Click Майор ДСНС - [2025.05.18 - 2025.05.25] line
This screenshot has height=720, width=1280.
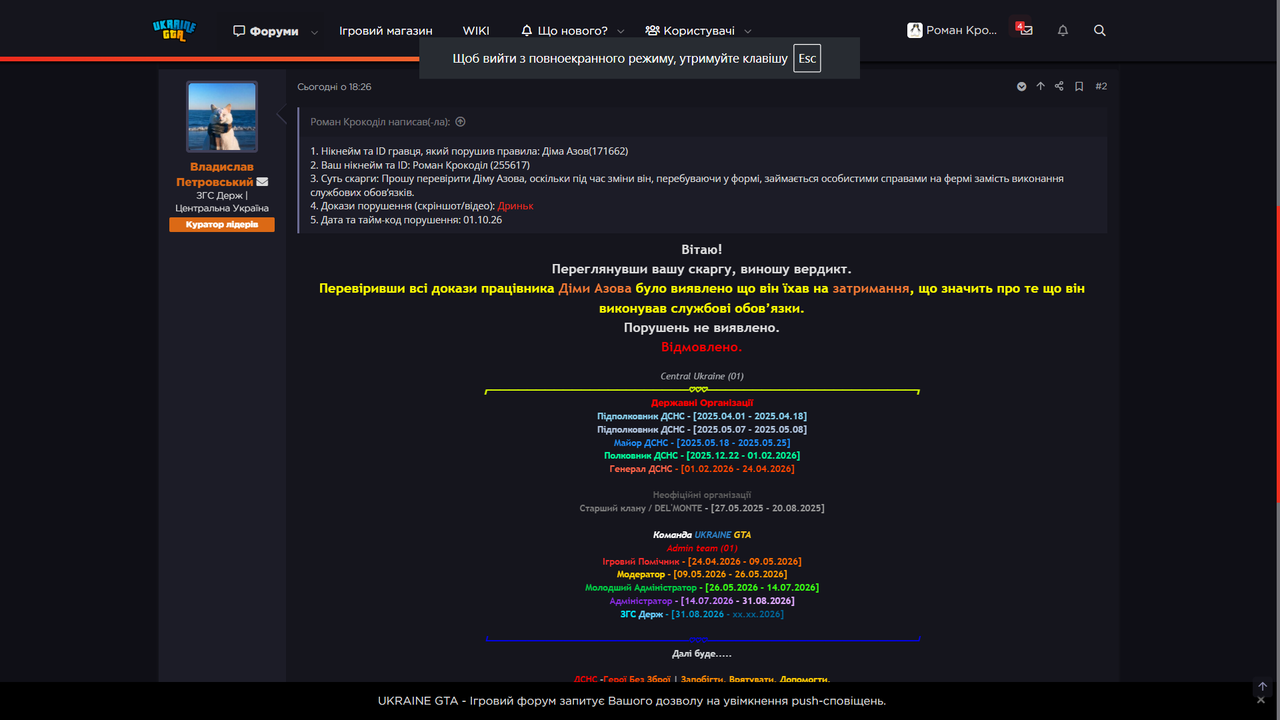(702, 443)
